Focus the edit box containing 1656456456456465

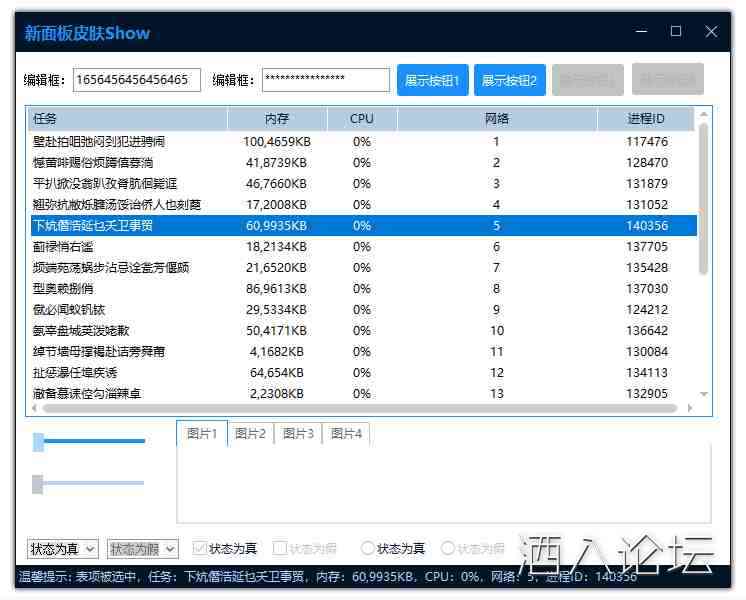click(x=136, y=80)
